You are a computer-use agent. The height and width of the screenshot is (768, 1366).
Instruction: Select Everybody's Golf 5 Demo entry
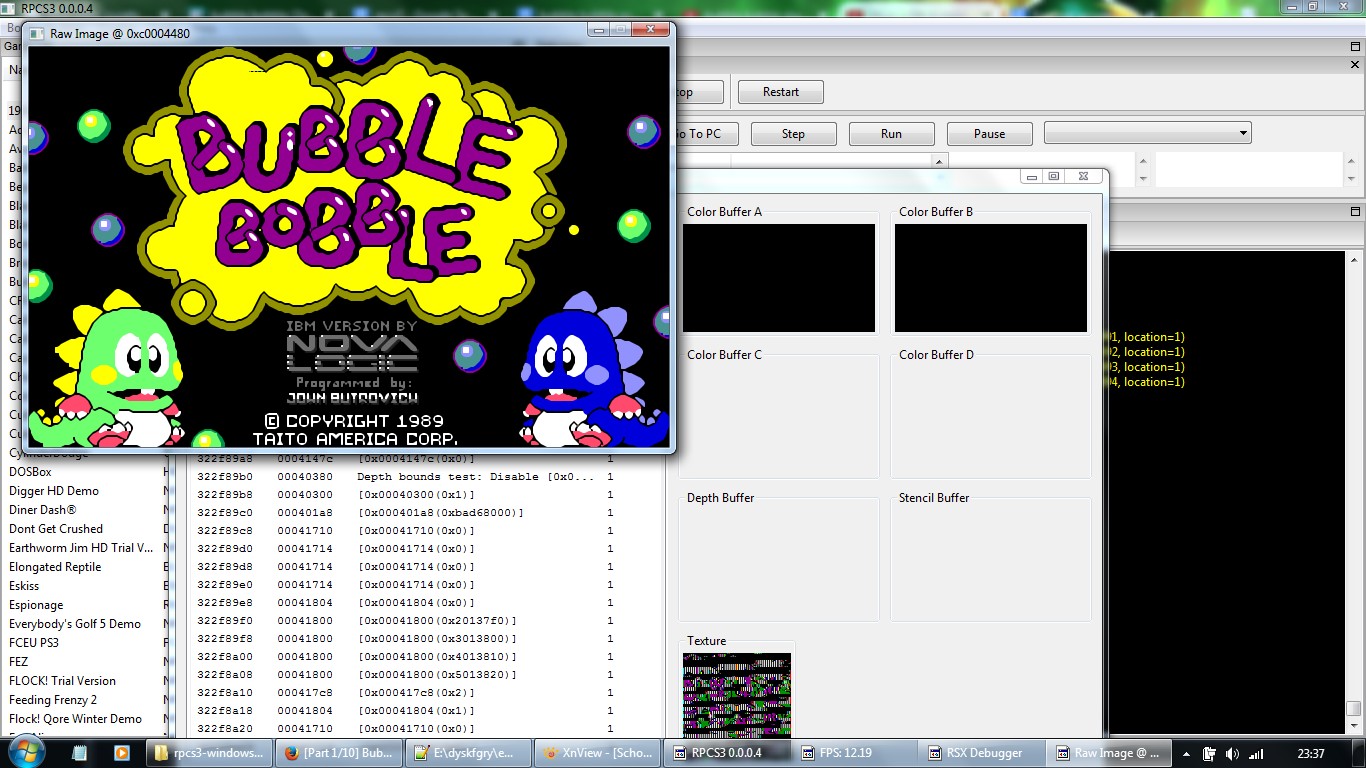pos(75,624)
